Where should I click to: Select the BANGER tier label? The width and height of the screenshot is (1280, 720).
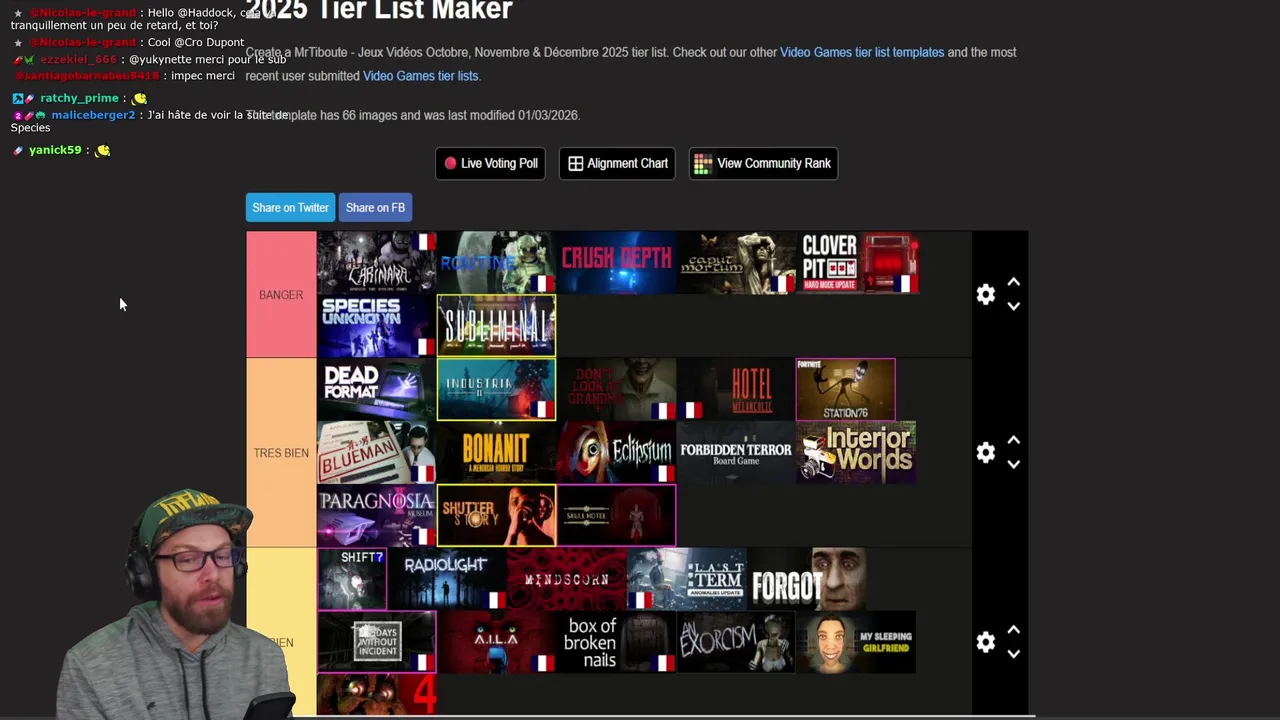click(281, 295)
